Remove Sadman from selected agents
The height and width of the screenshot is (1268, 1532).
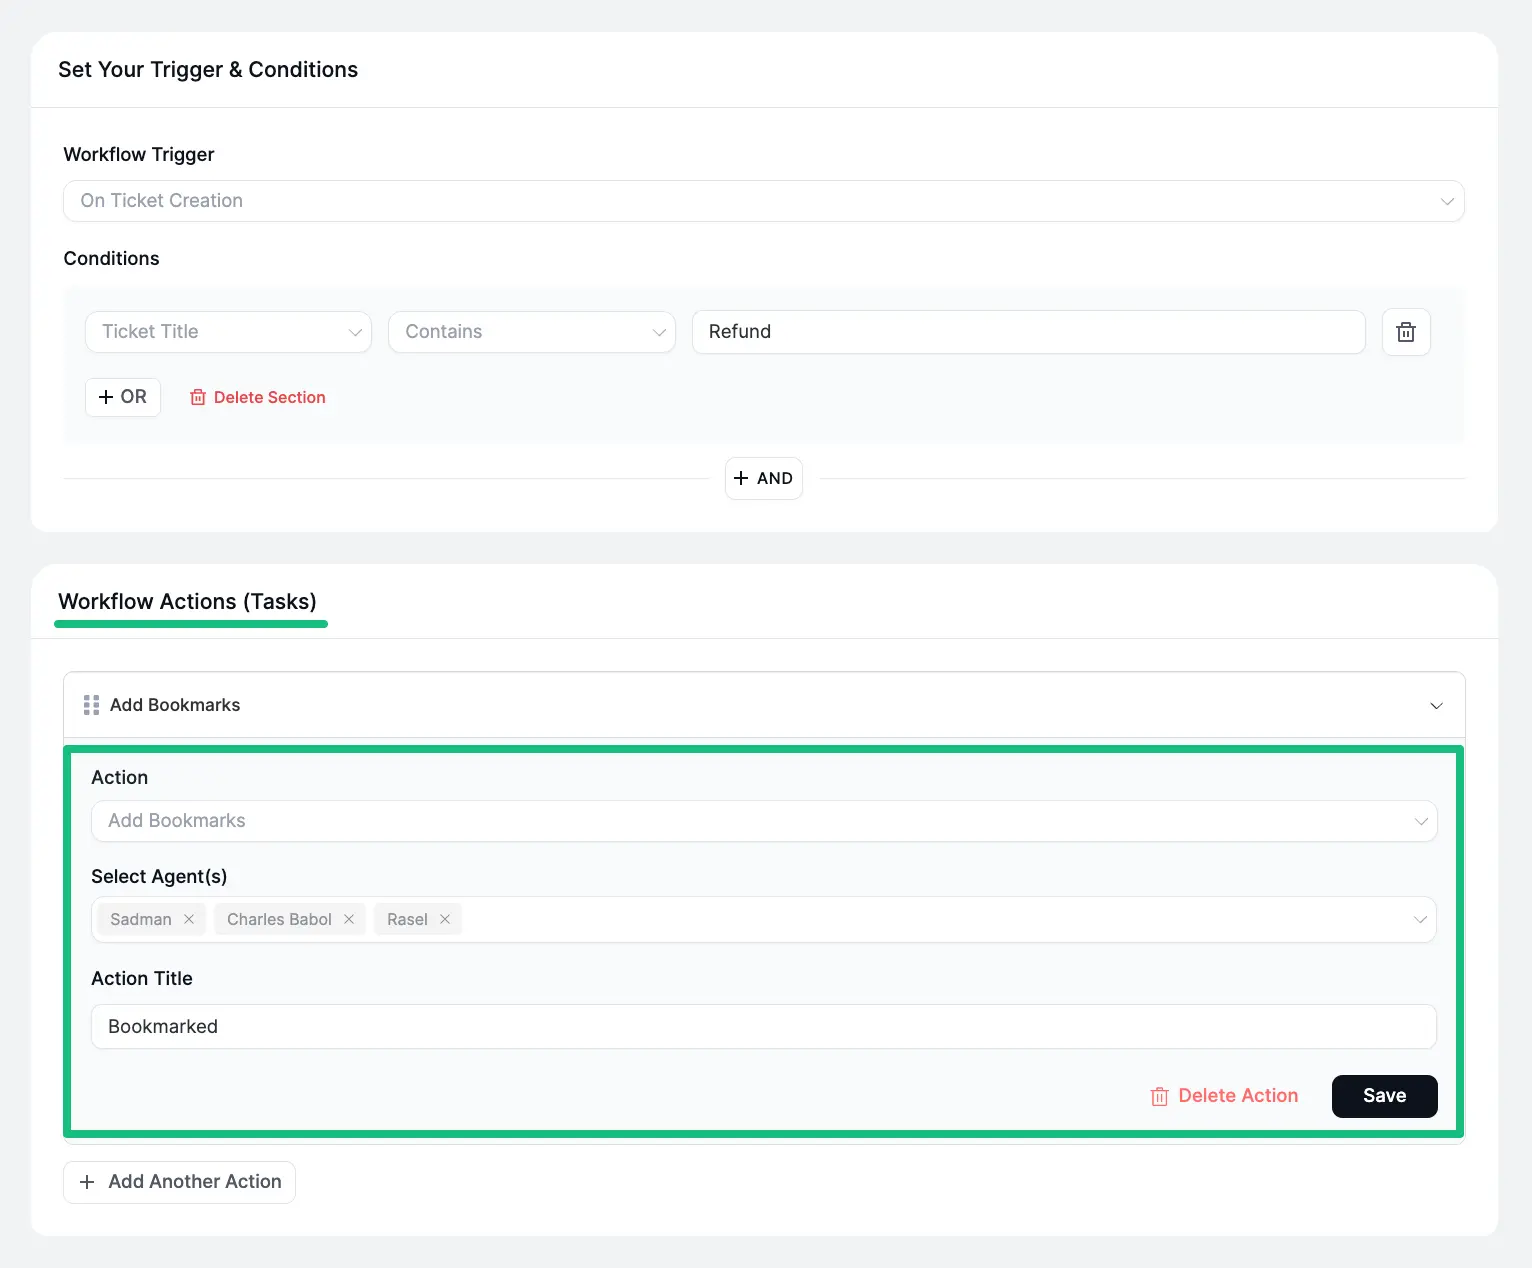pos(189,919)
